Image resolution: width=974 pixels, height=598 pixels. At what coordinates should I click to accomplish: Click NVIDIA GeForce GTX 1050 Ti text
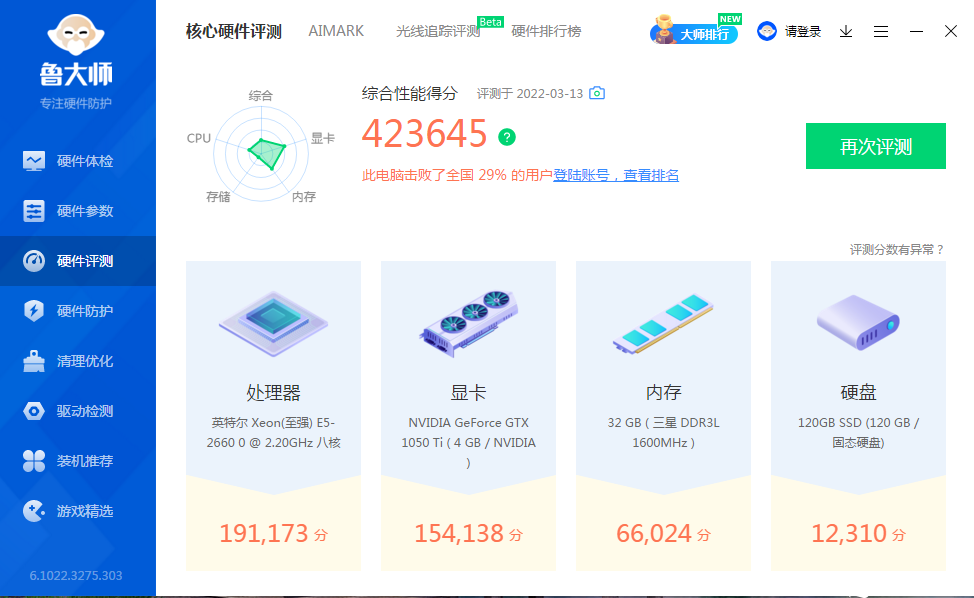click(x=468, y=442)
